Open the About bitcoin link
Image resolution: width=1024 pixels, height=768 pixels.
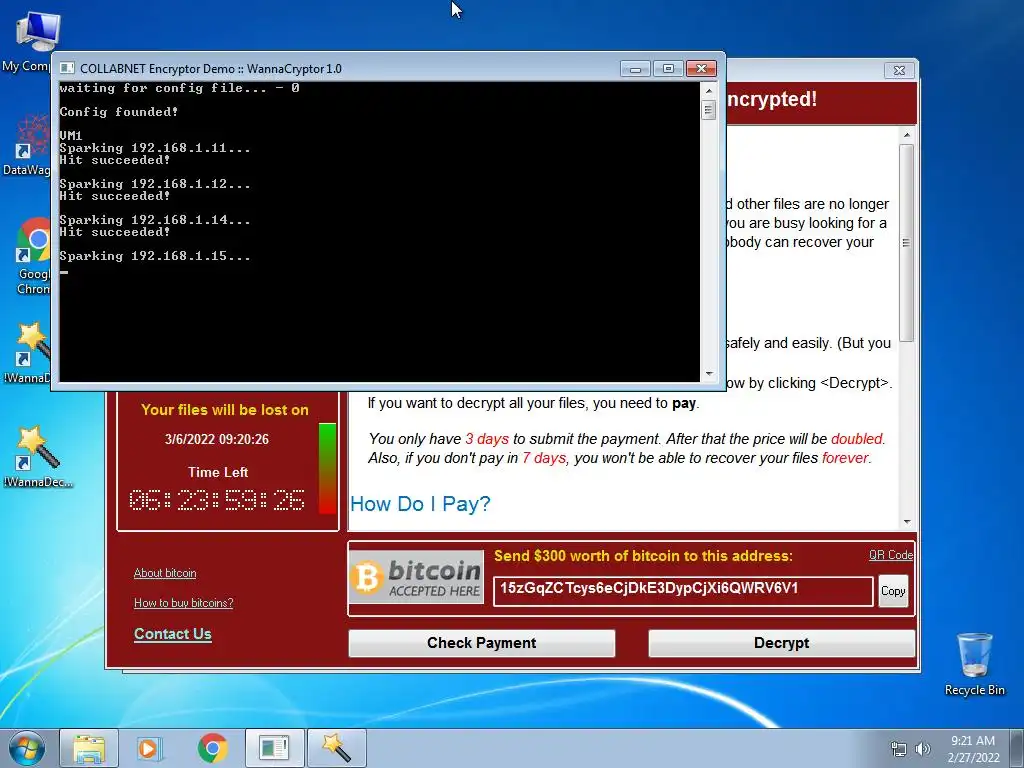pyautogui.click(x=165, y=573)
